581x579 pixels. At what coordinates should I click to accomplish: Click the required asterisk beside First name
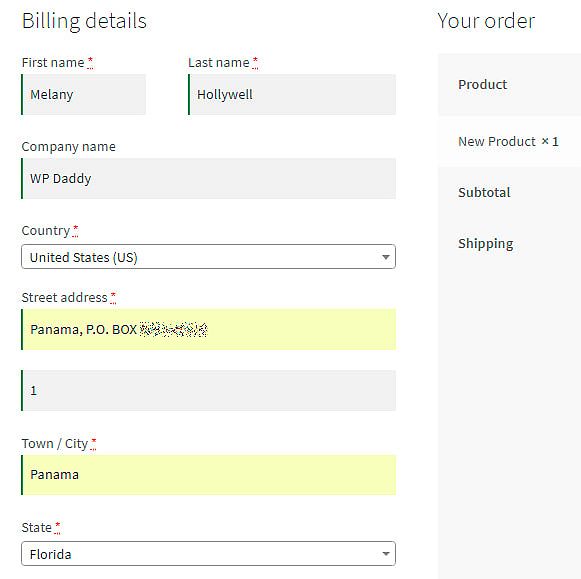(90, 62)
